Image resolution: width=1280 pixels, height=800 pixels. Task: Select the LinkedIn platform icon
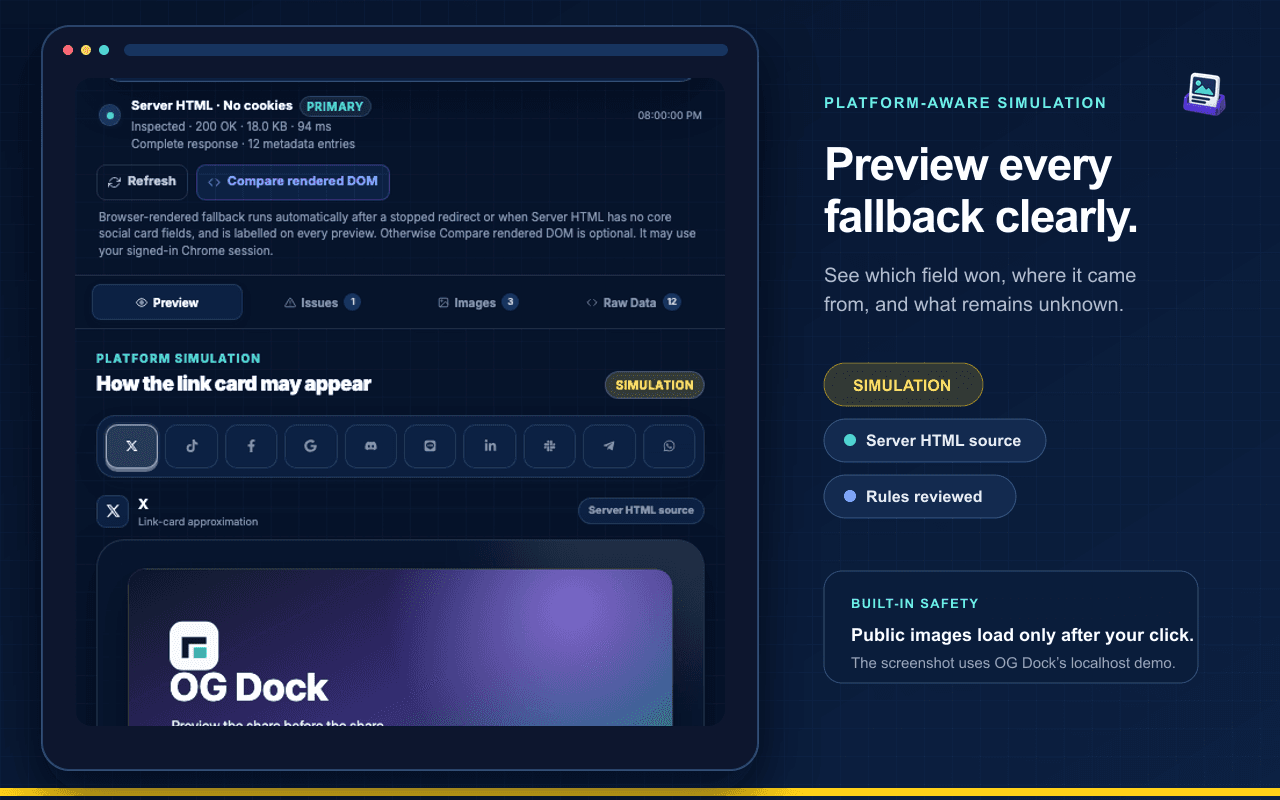(490, 446)
